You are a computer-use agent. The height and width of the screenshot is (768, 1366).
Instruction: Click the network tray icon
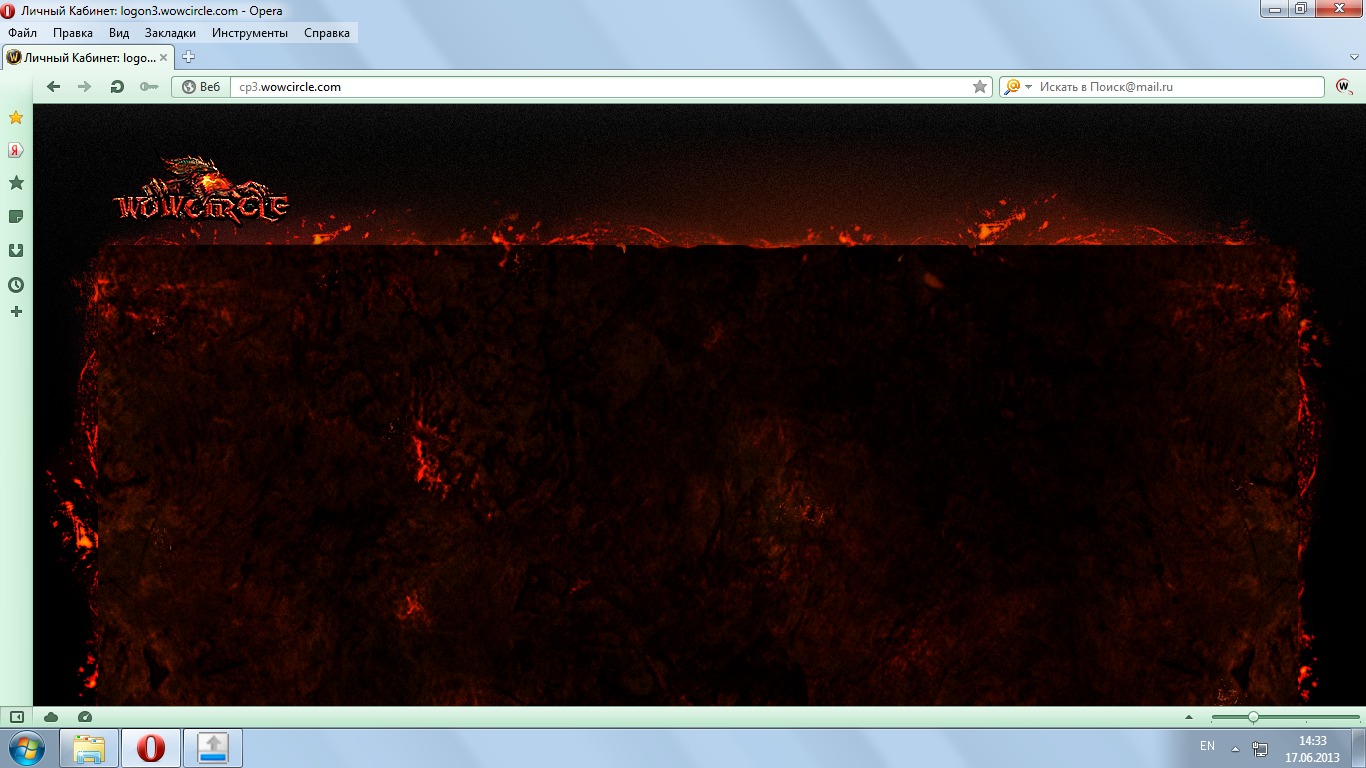[1260, 749]
